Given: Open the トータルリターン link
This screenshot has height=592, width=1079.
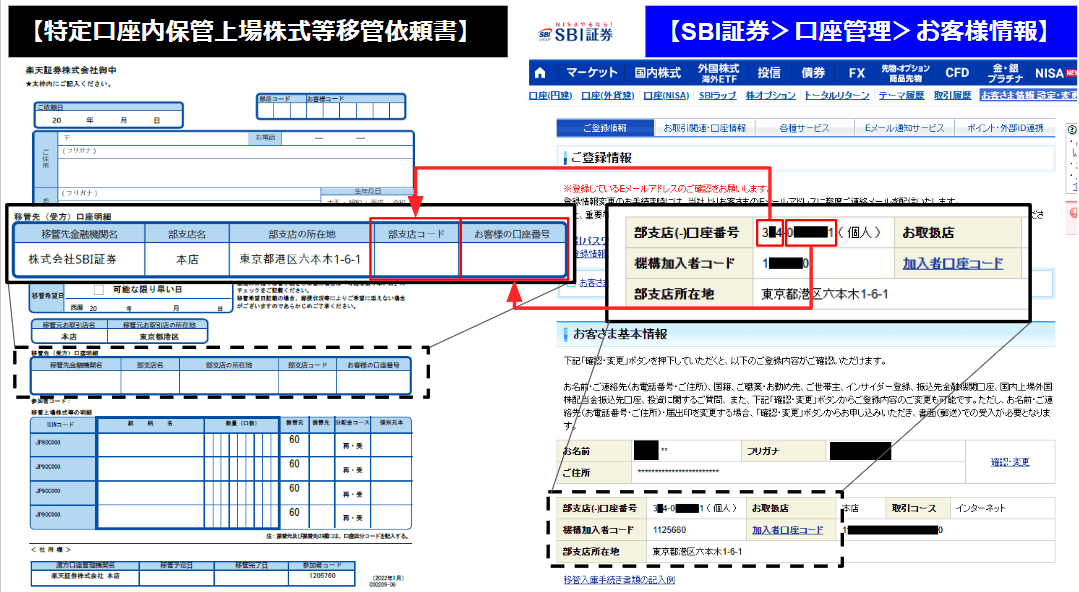Looking at the screenshot, I should (x=837, y=96).
